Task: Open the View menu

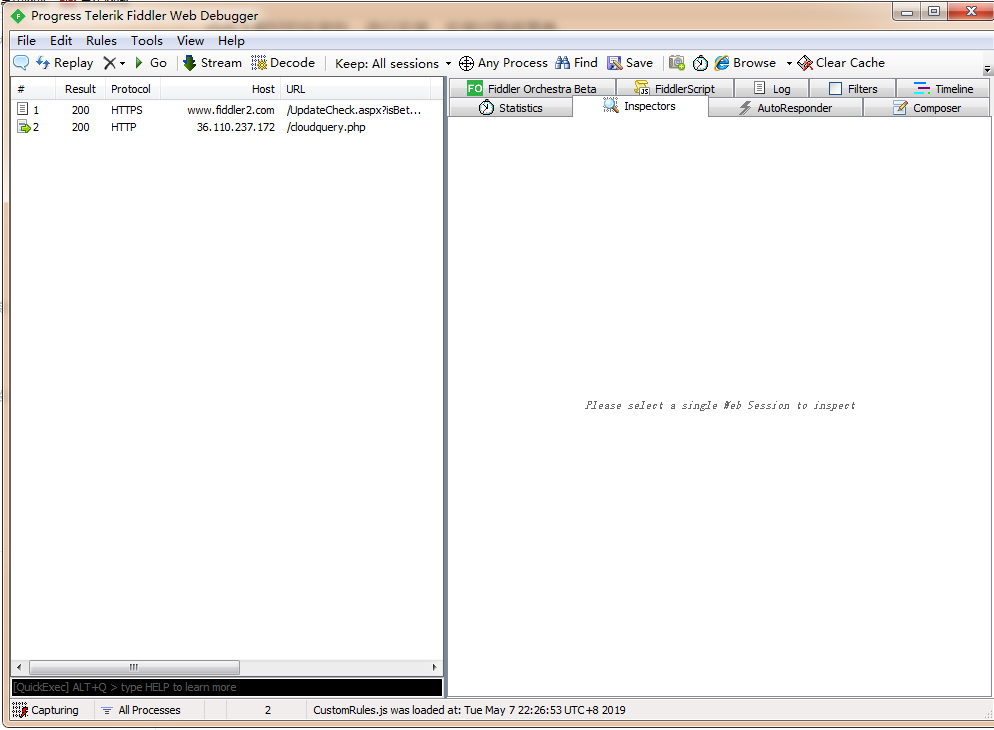Action: tap(190, 41)
